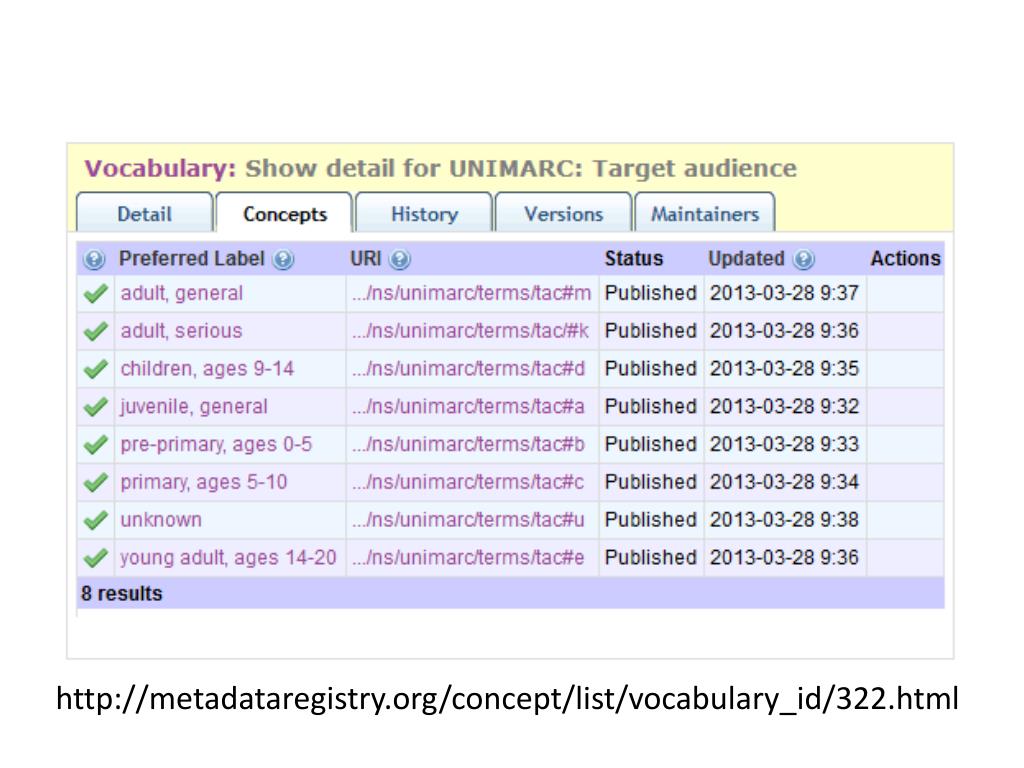This screenshot has height=768, width=1024.
Task: Click URI ending in tac#u
Action: coord(468,520)
